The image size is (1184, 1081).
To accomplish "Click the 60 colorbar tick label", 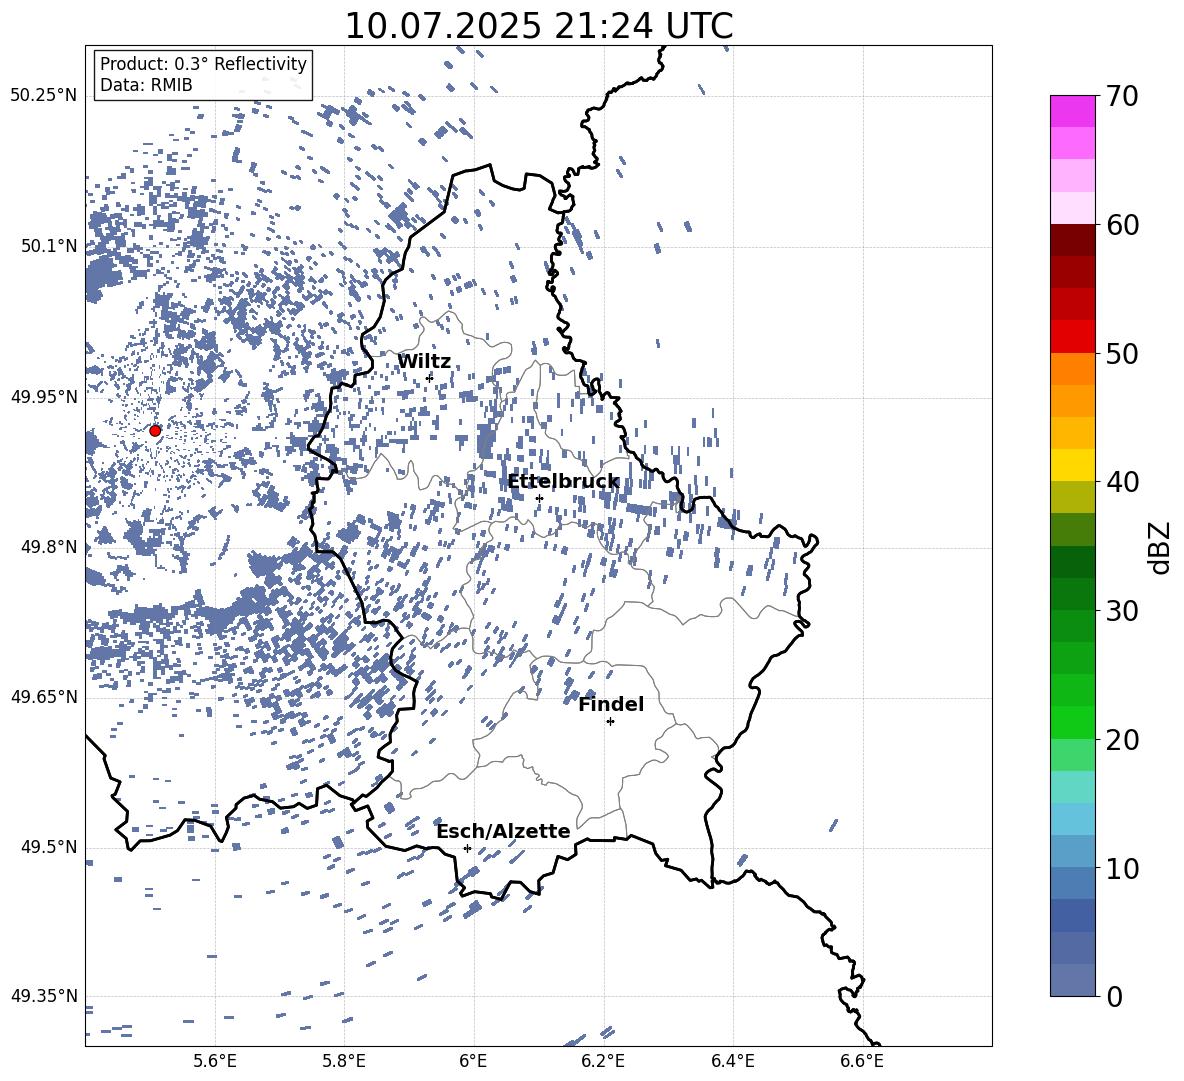I will 1122,225.
